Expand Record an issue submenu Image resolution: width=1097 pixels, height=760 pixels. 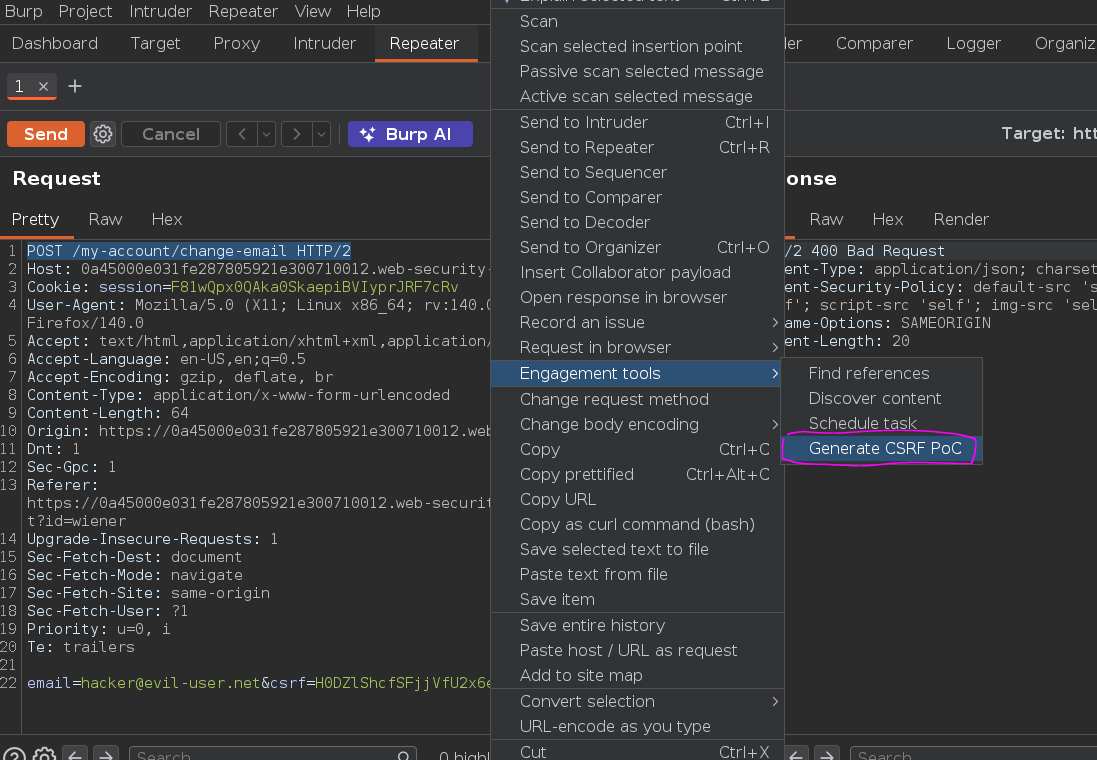pyautogui.click(x=637, y=323)
